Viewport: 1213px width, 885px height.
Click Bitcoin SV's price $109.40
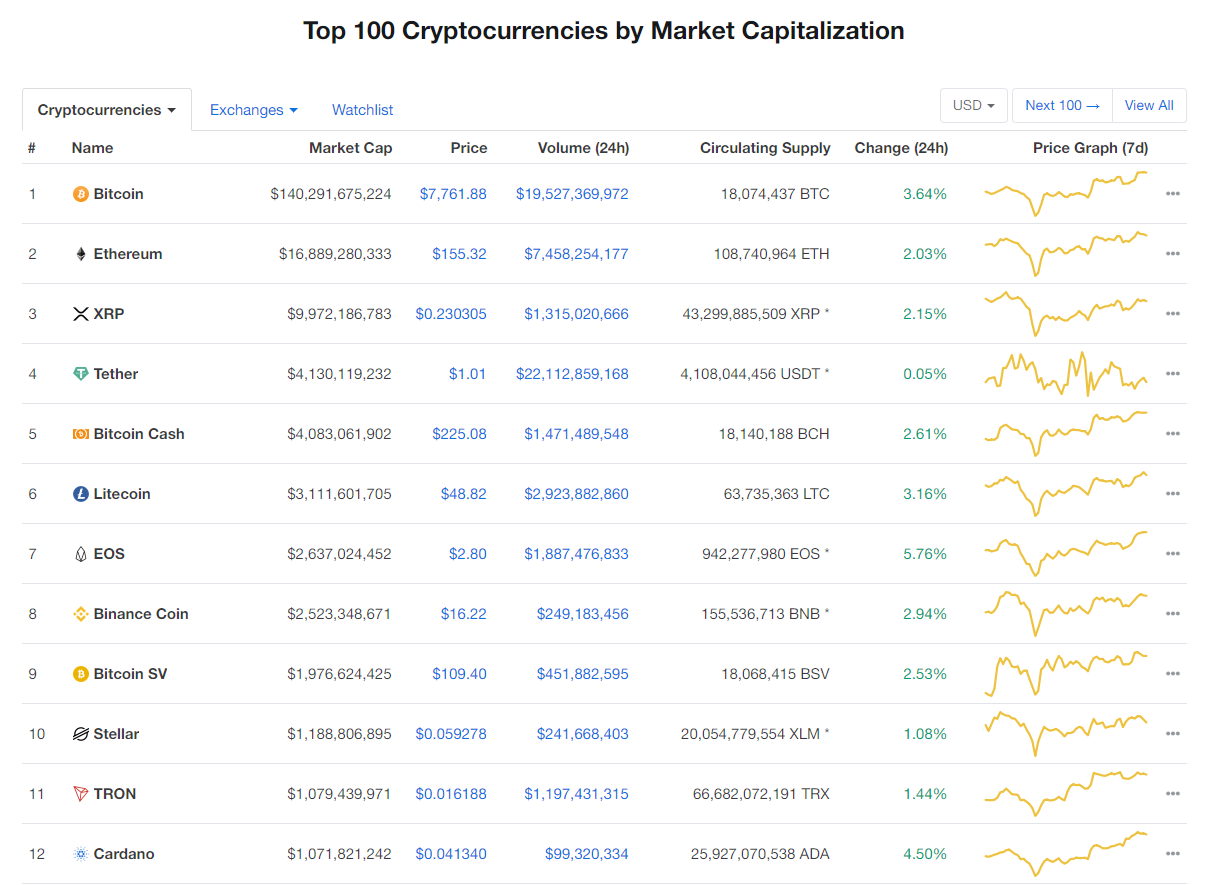click(x=460, y=674)
